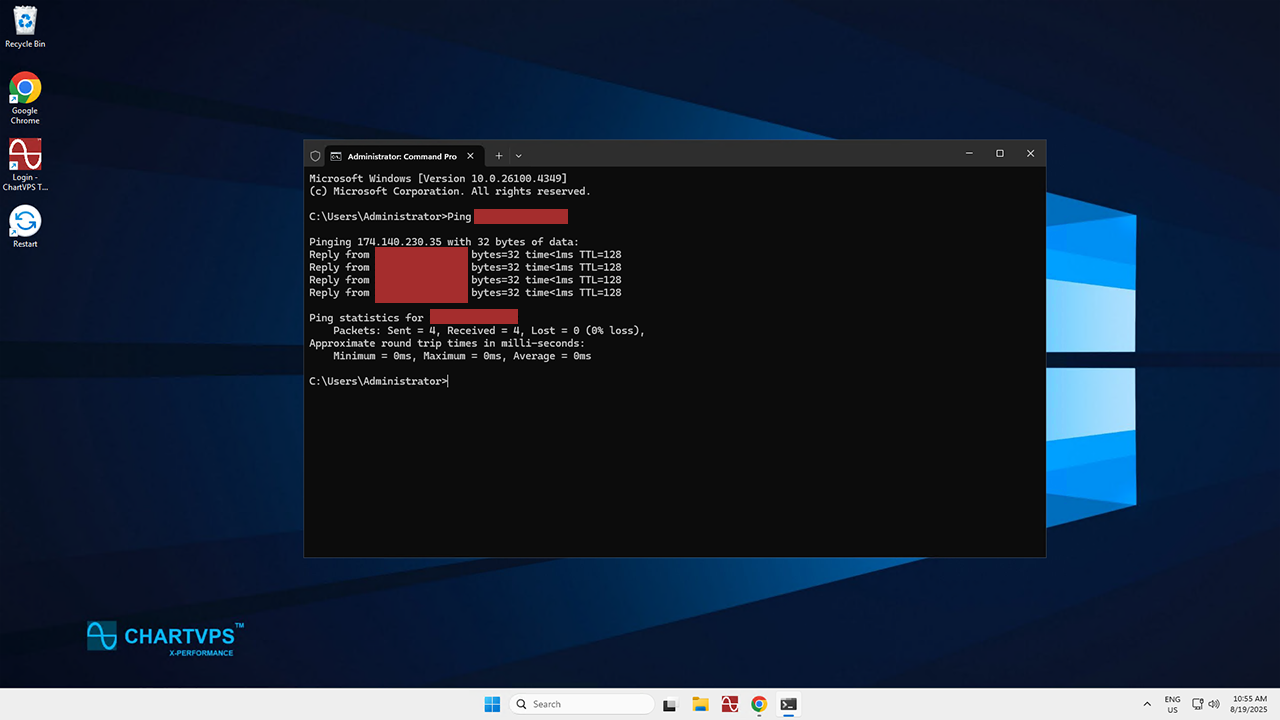Open a new terminal tab
Image resolution: width=1280 pixels, height=720 pixels.
(499, 156)
